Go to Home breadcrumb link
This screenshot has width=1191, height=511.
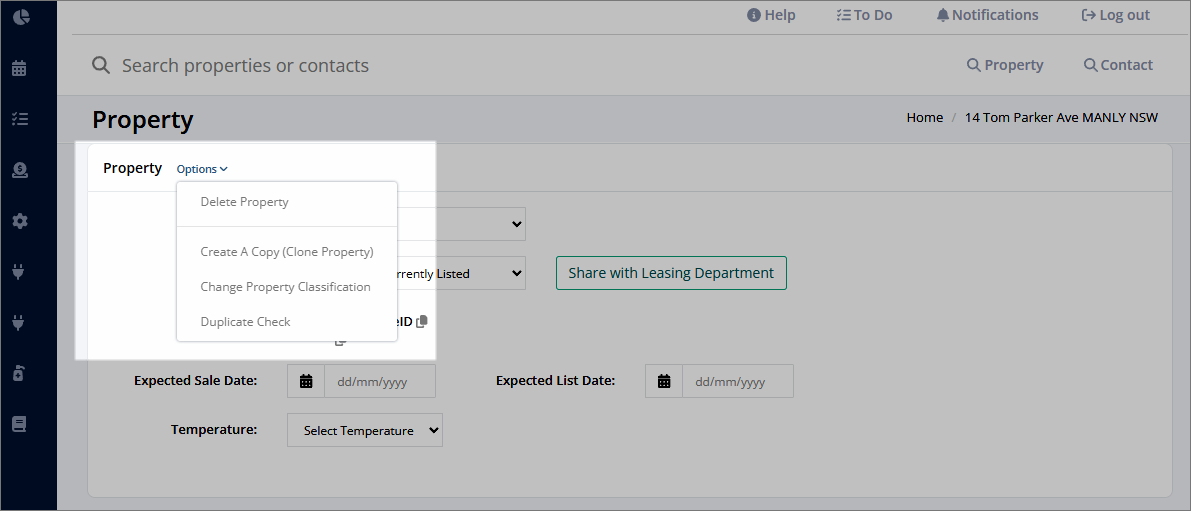click(924, 118)
